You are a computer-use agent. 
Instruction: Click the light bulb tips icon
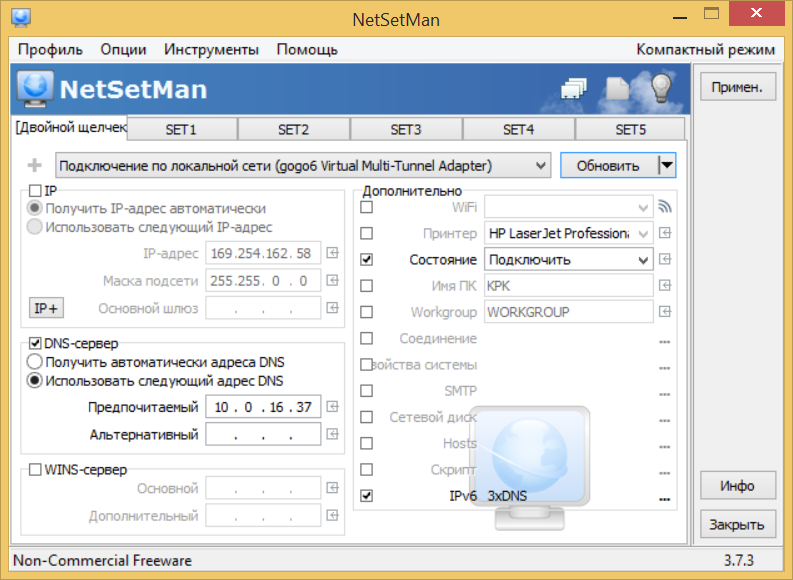pos(661,87)
